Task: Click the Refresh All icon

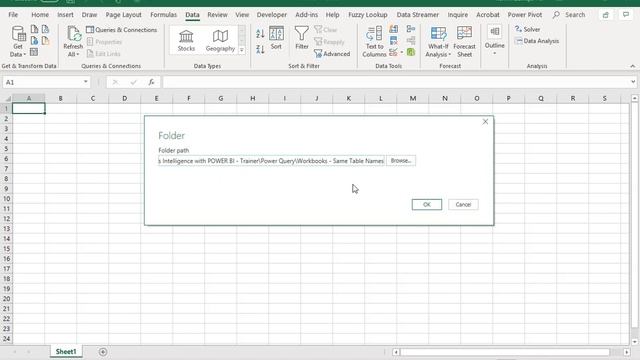Action: point(73,34)
